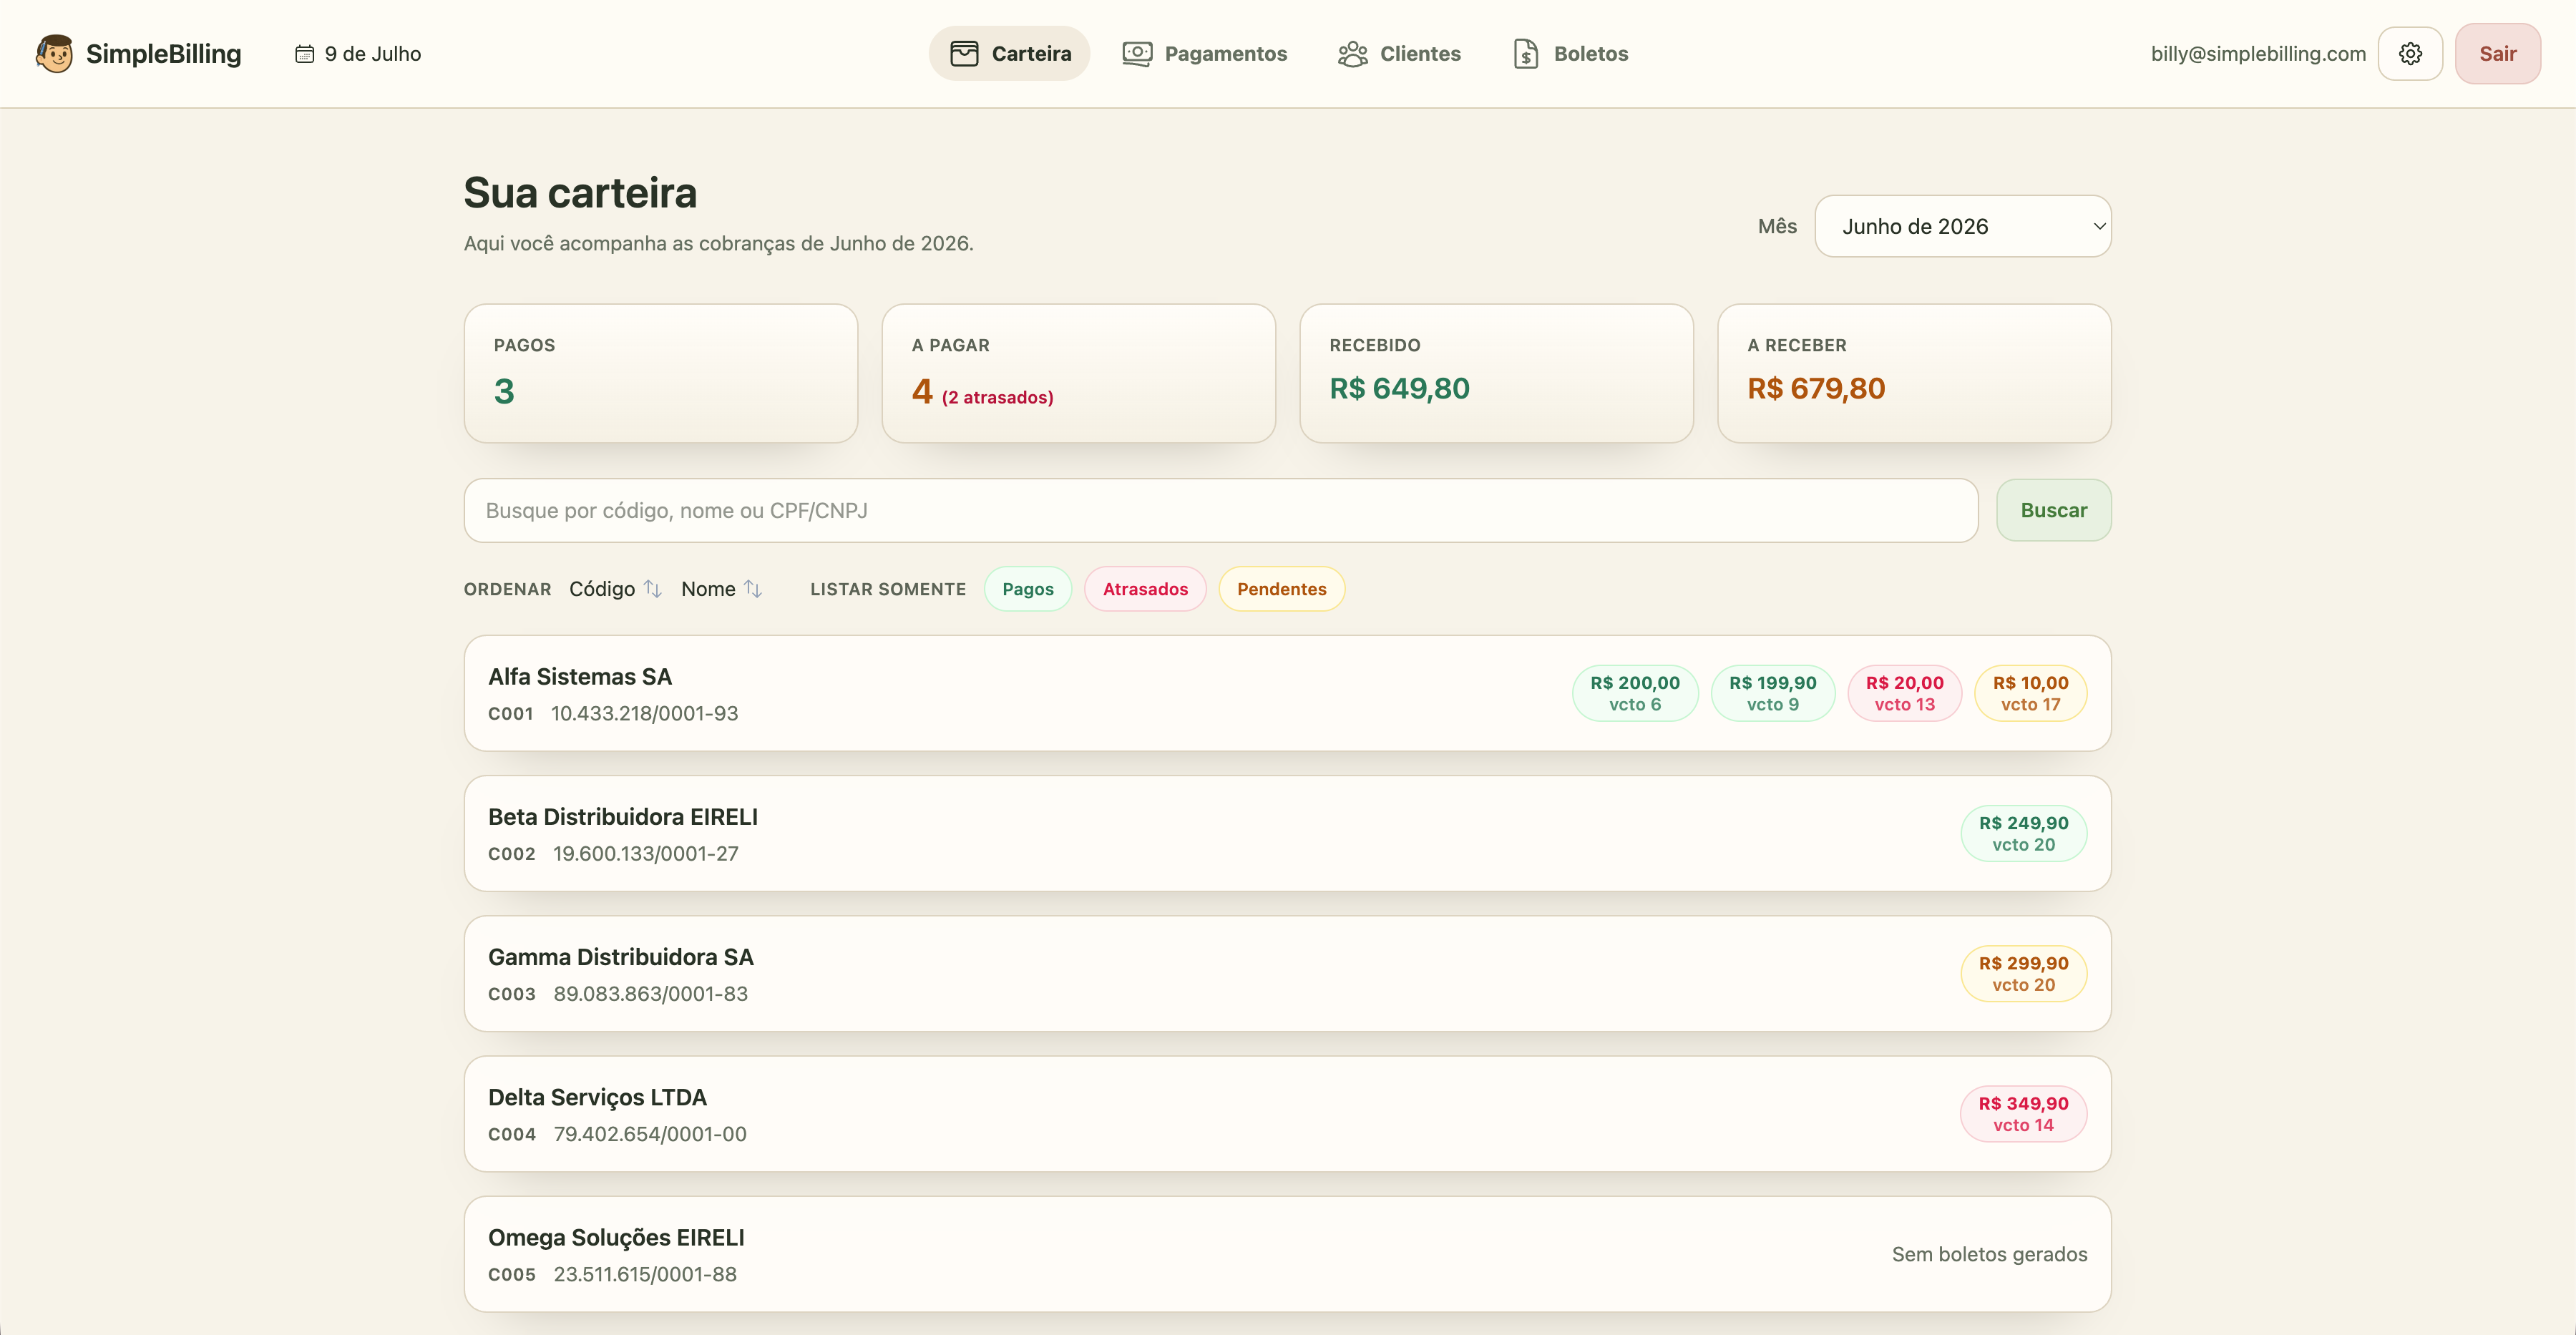Open the pending R$ 10,00 vcto 17 chip
Image resolution: width=2576 pixels, height=1335 pixels.
[2030, 693]
